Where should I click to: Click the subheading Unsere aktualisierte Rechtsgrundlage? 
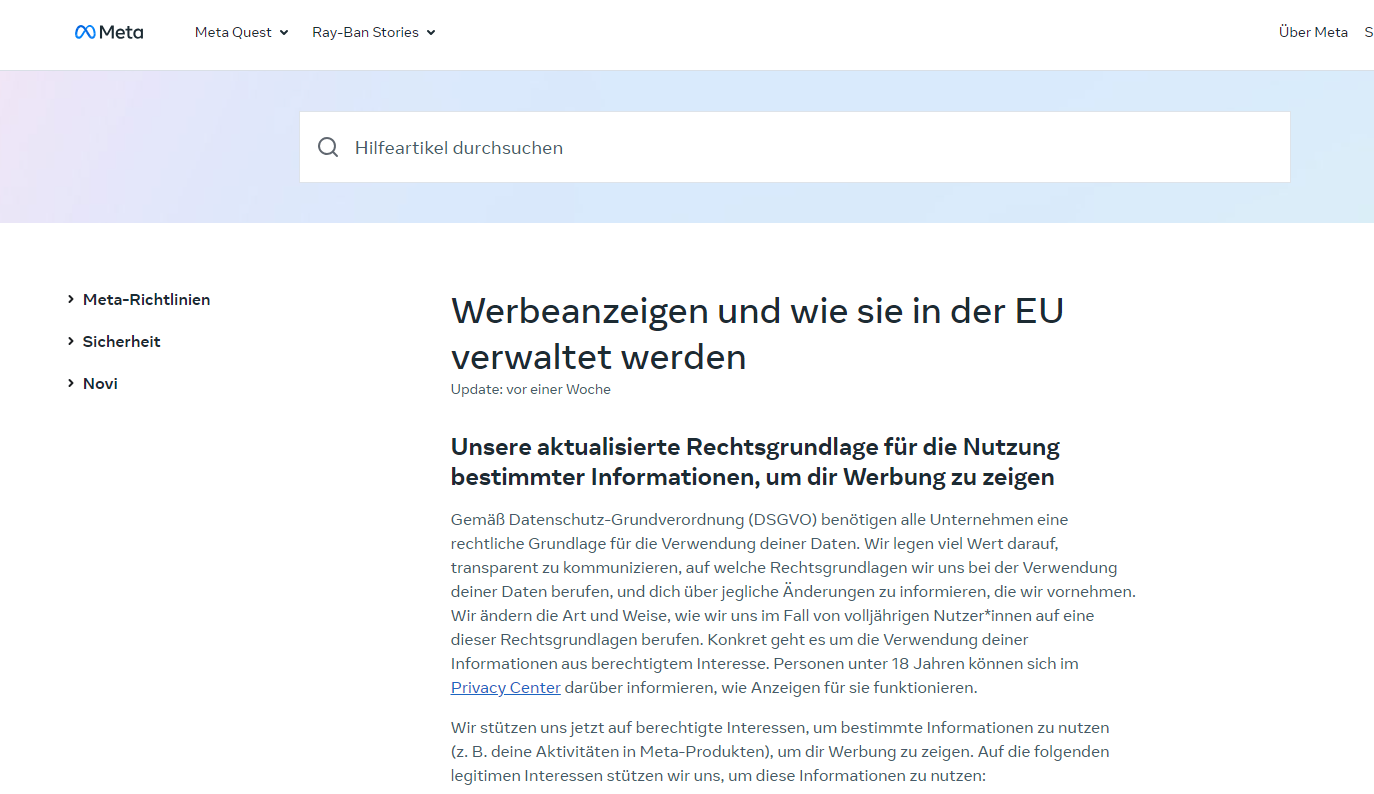(x=755, y=462)
